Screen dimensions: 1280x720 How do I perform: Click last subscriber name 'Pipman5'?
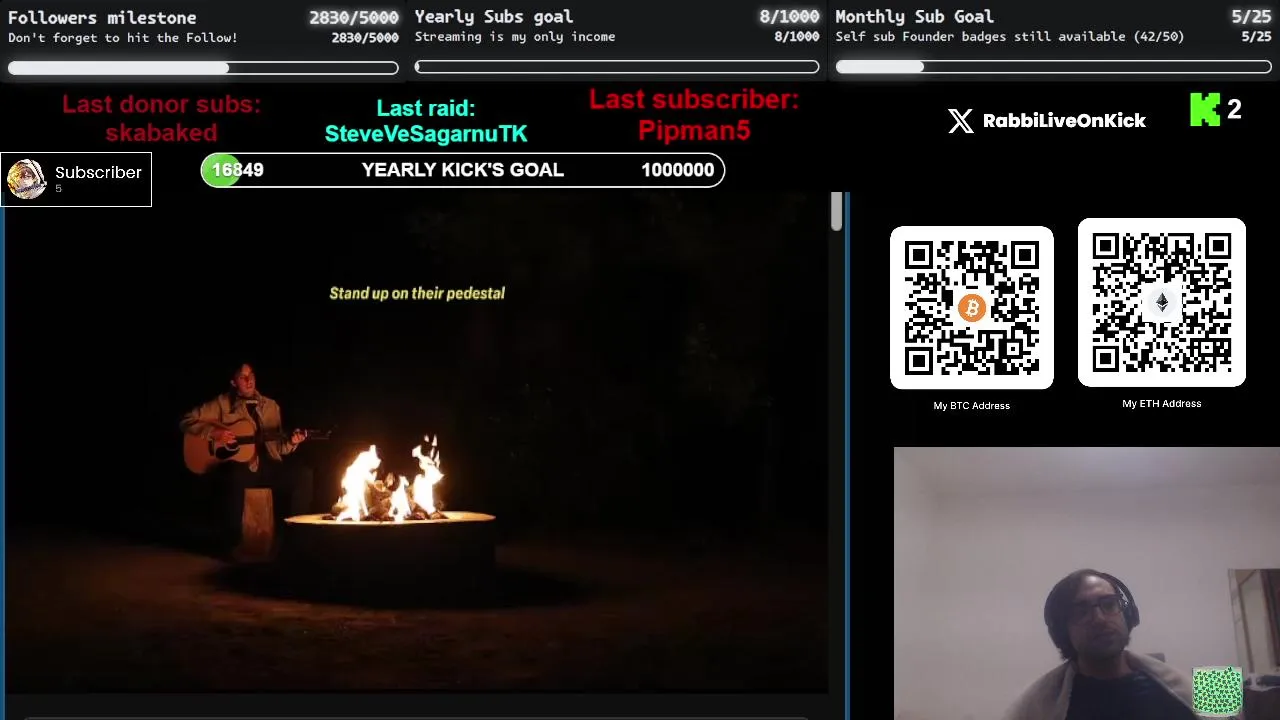click(x=694, y=130)
